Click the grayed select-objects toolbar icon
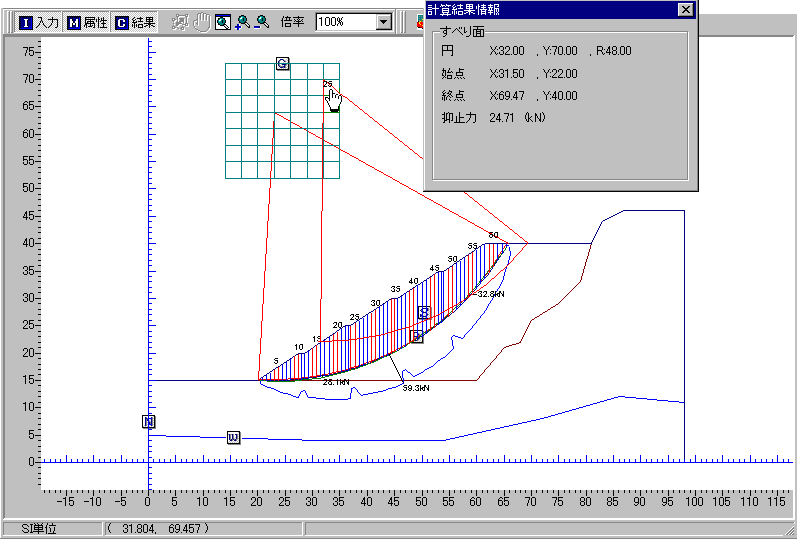 tap(180, 22)
